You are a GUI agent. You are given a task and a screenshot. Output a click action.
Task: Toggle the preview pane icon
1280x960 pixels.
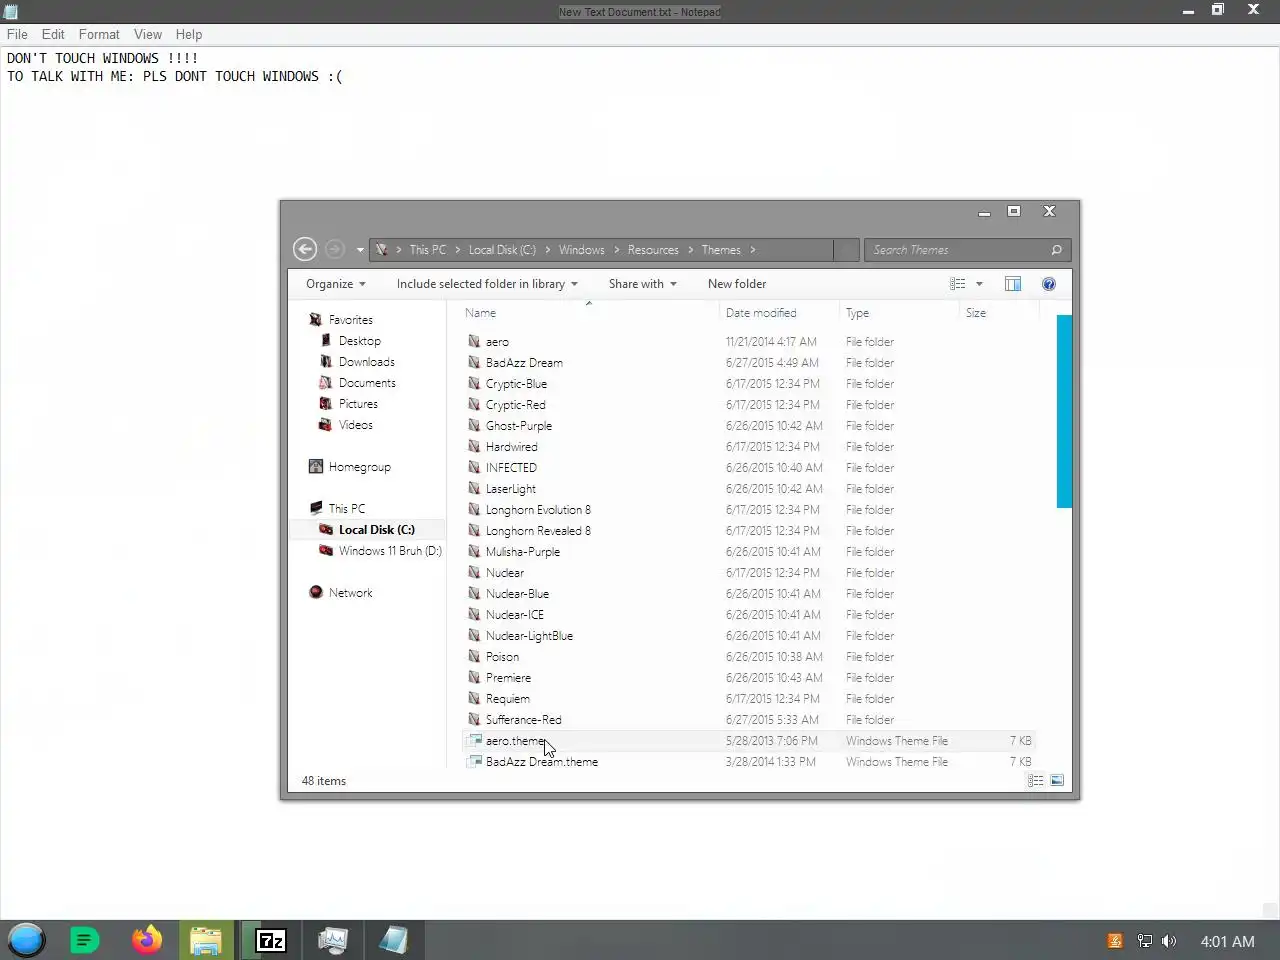click(1013, 284)
